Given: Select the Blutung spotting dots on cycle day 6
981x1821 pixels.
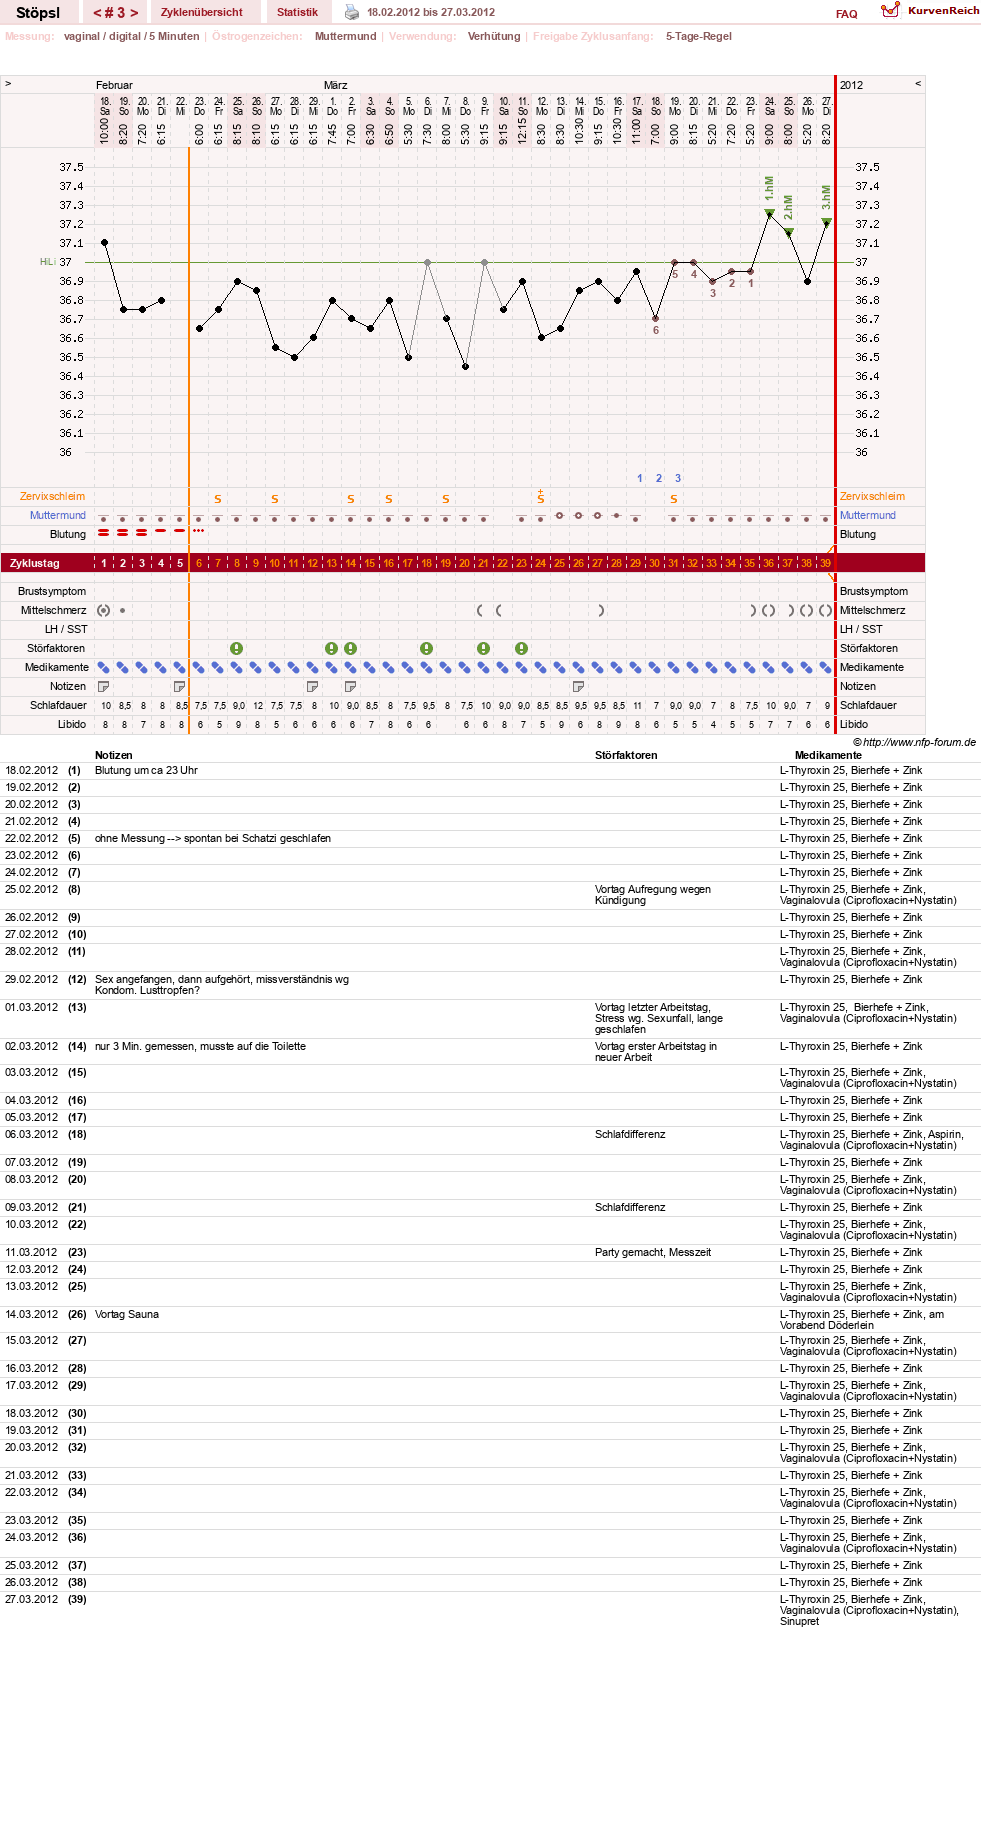Looking at the screenshot, I should pyautogui.click(x=199, y=531).
